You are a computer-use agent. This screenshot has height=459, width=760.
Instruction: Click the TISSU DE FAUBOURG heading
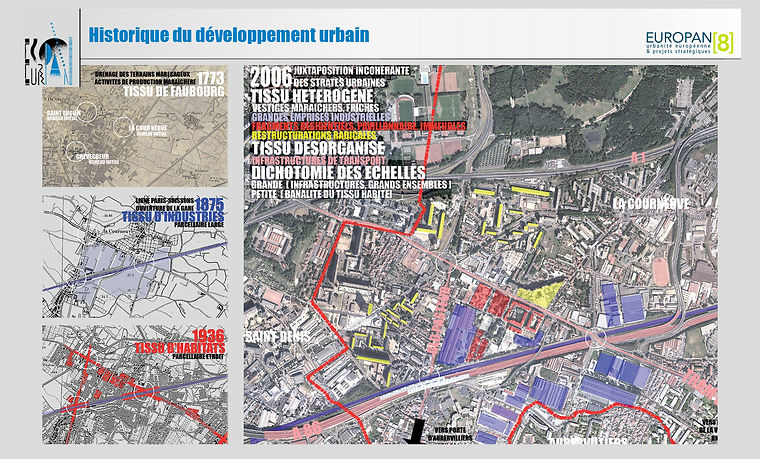(174, 92)
